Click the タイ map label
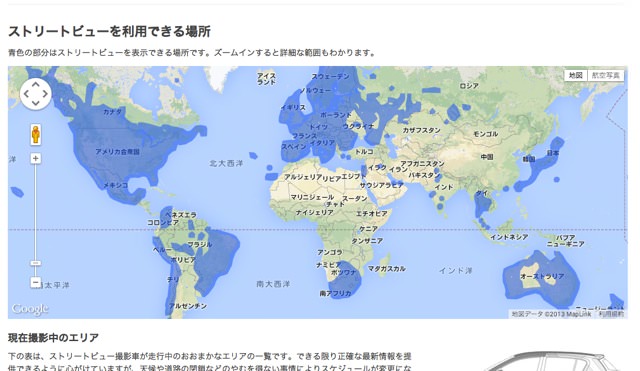This screenshot has width=640, height=371. coord(482,193)
